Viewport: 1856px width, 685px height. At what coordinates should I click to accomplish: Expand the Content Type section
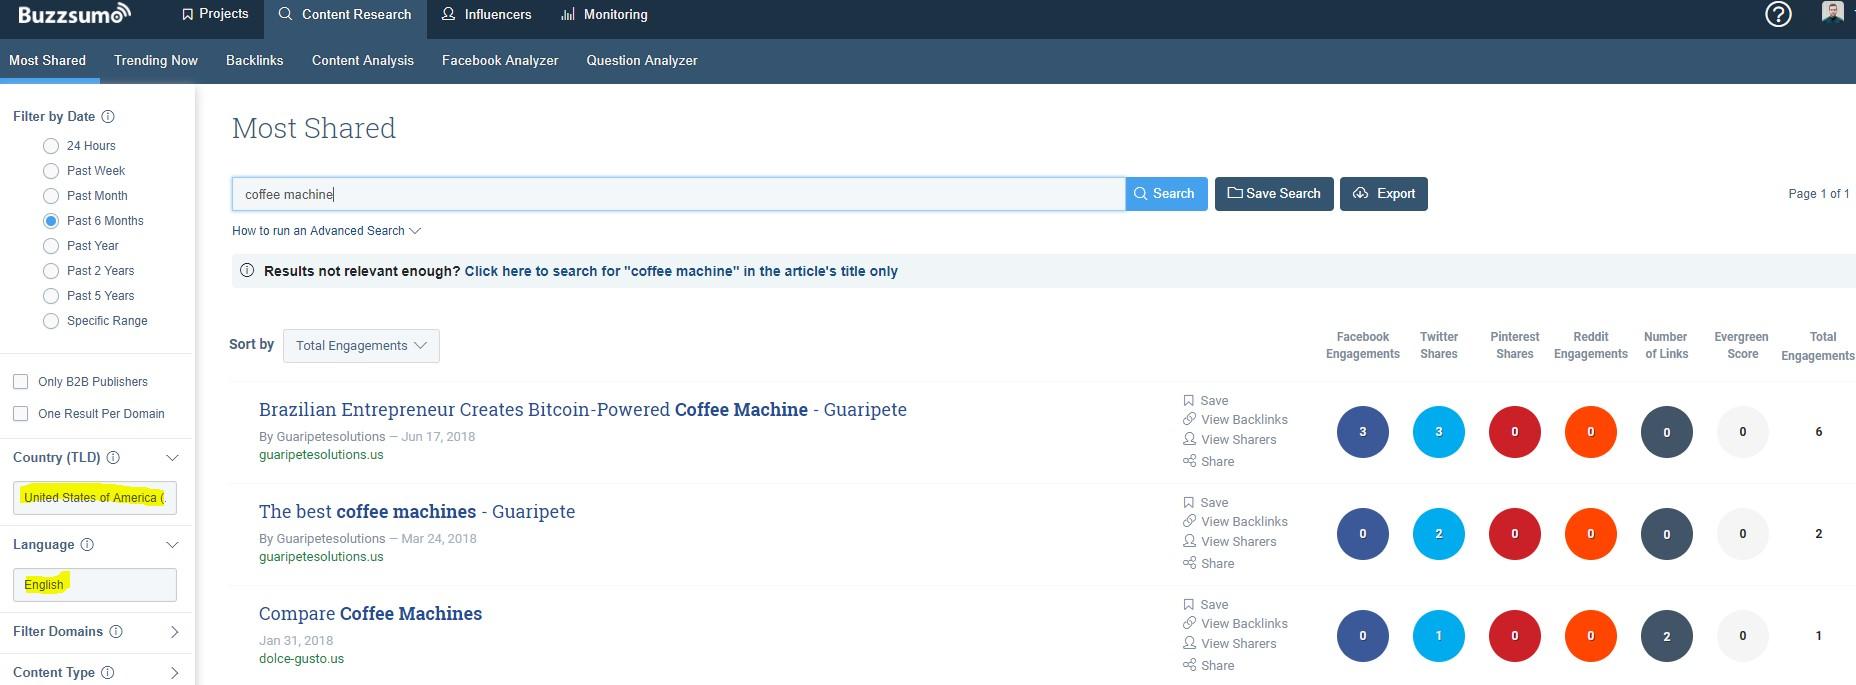(174, 673)
